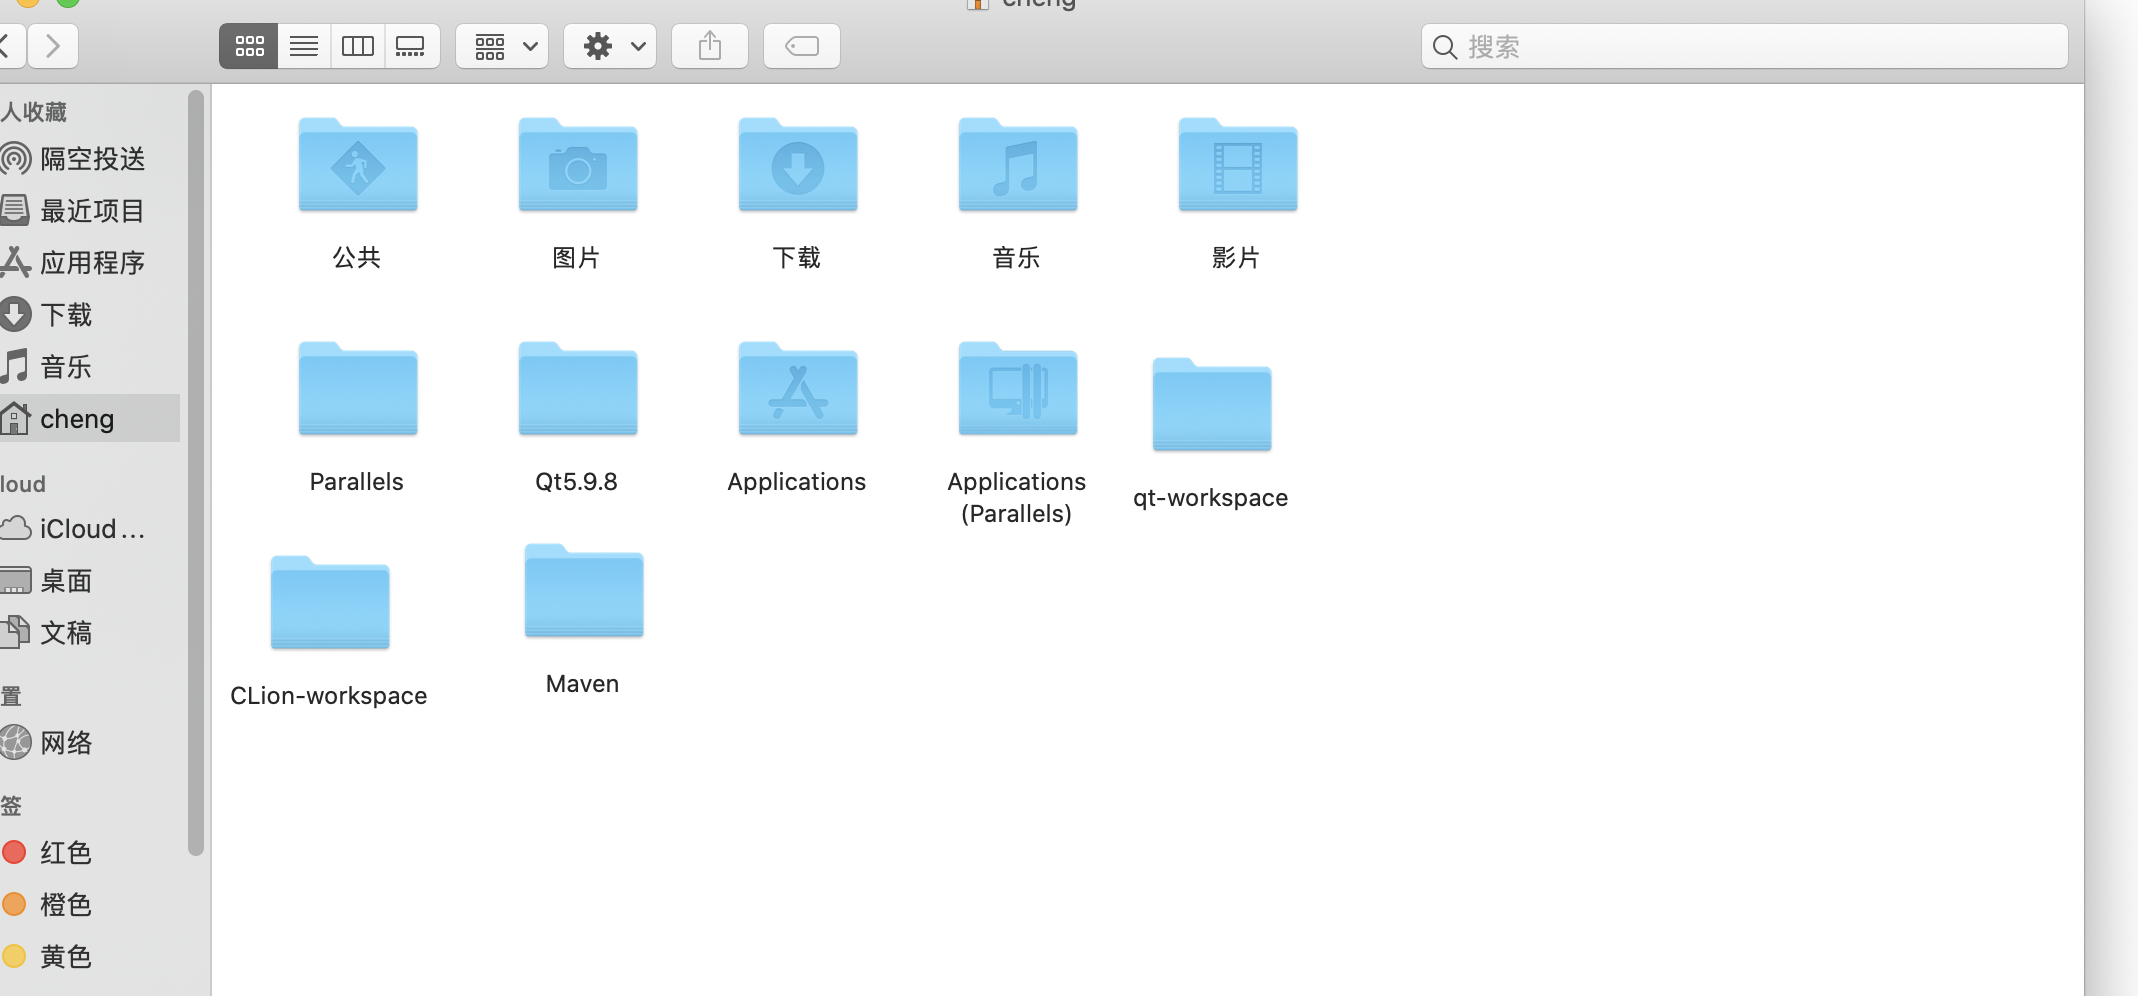Switch to list view mode

coord(304,46)
